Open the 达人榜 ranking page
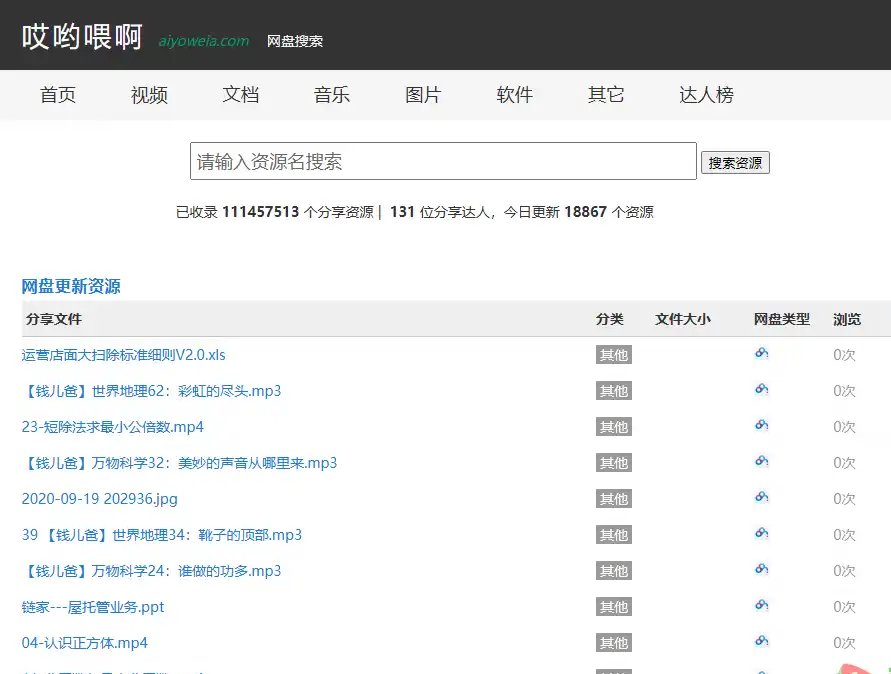The image size is (891, 674). coord(706,94)
